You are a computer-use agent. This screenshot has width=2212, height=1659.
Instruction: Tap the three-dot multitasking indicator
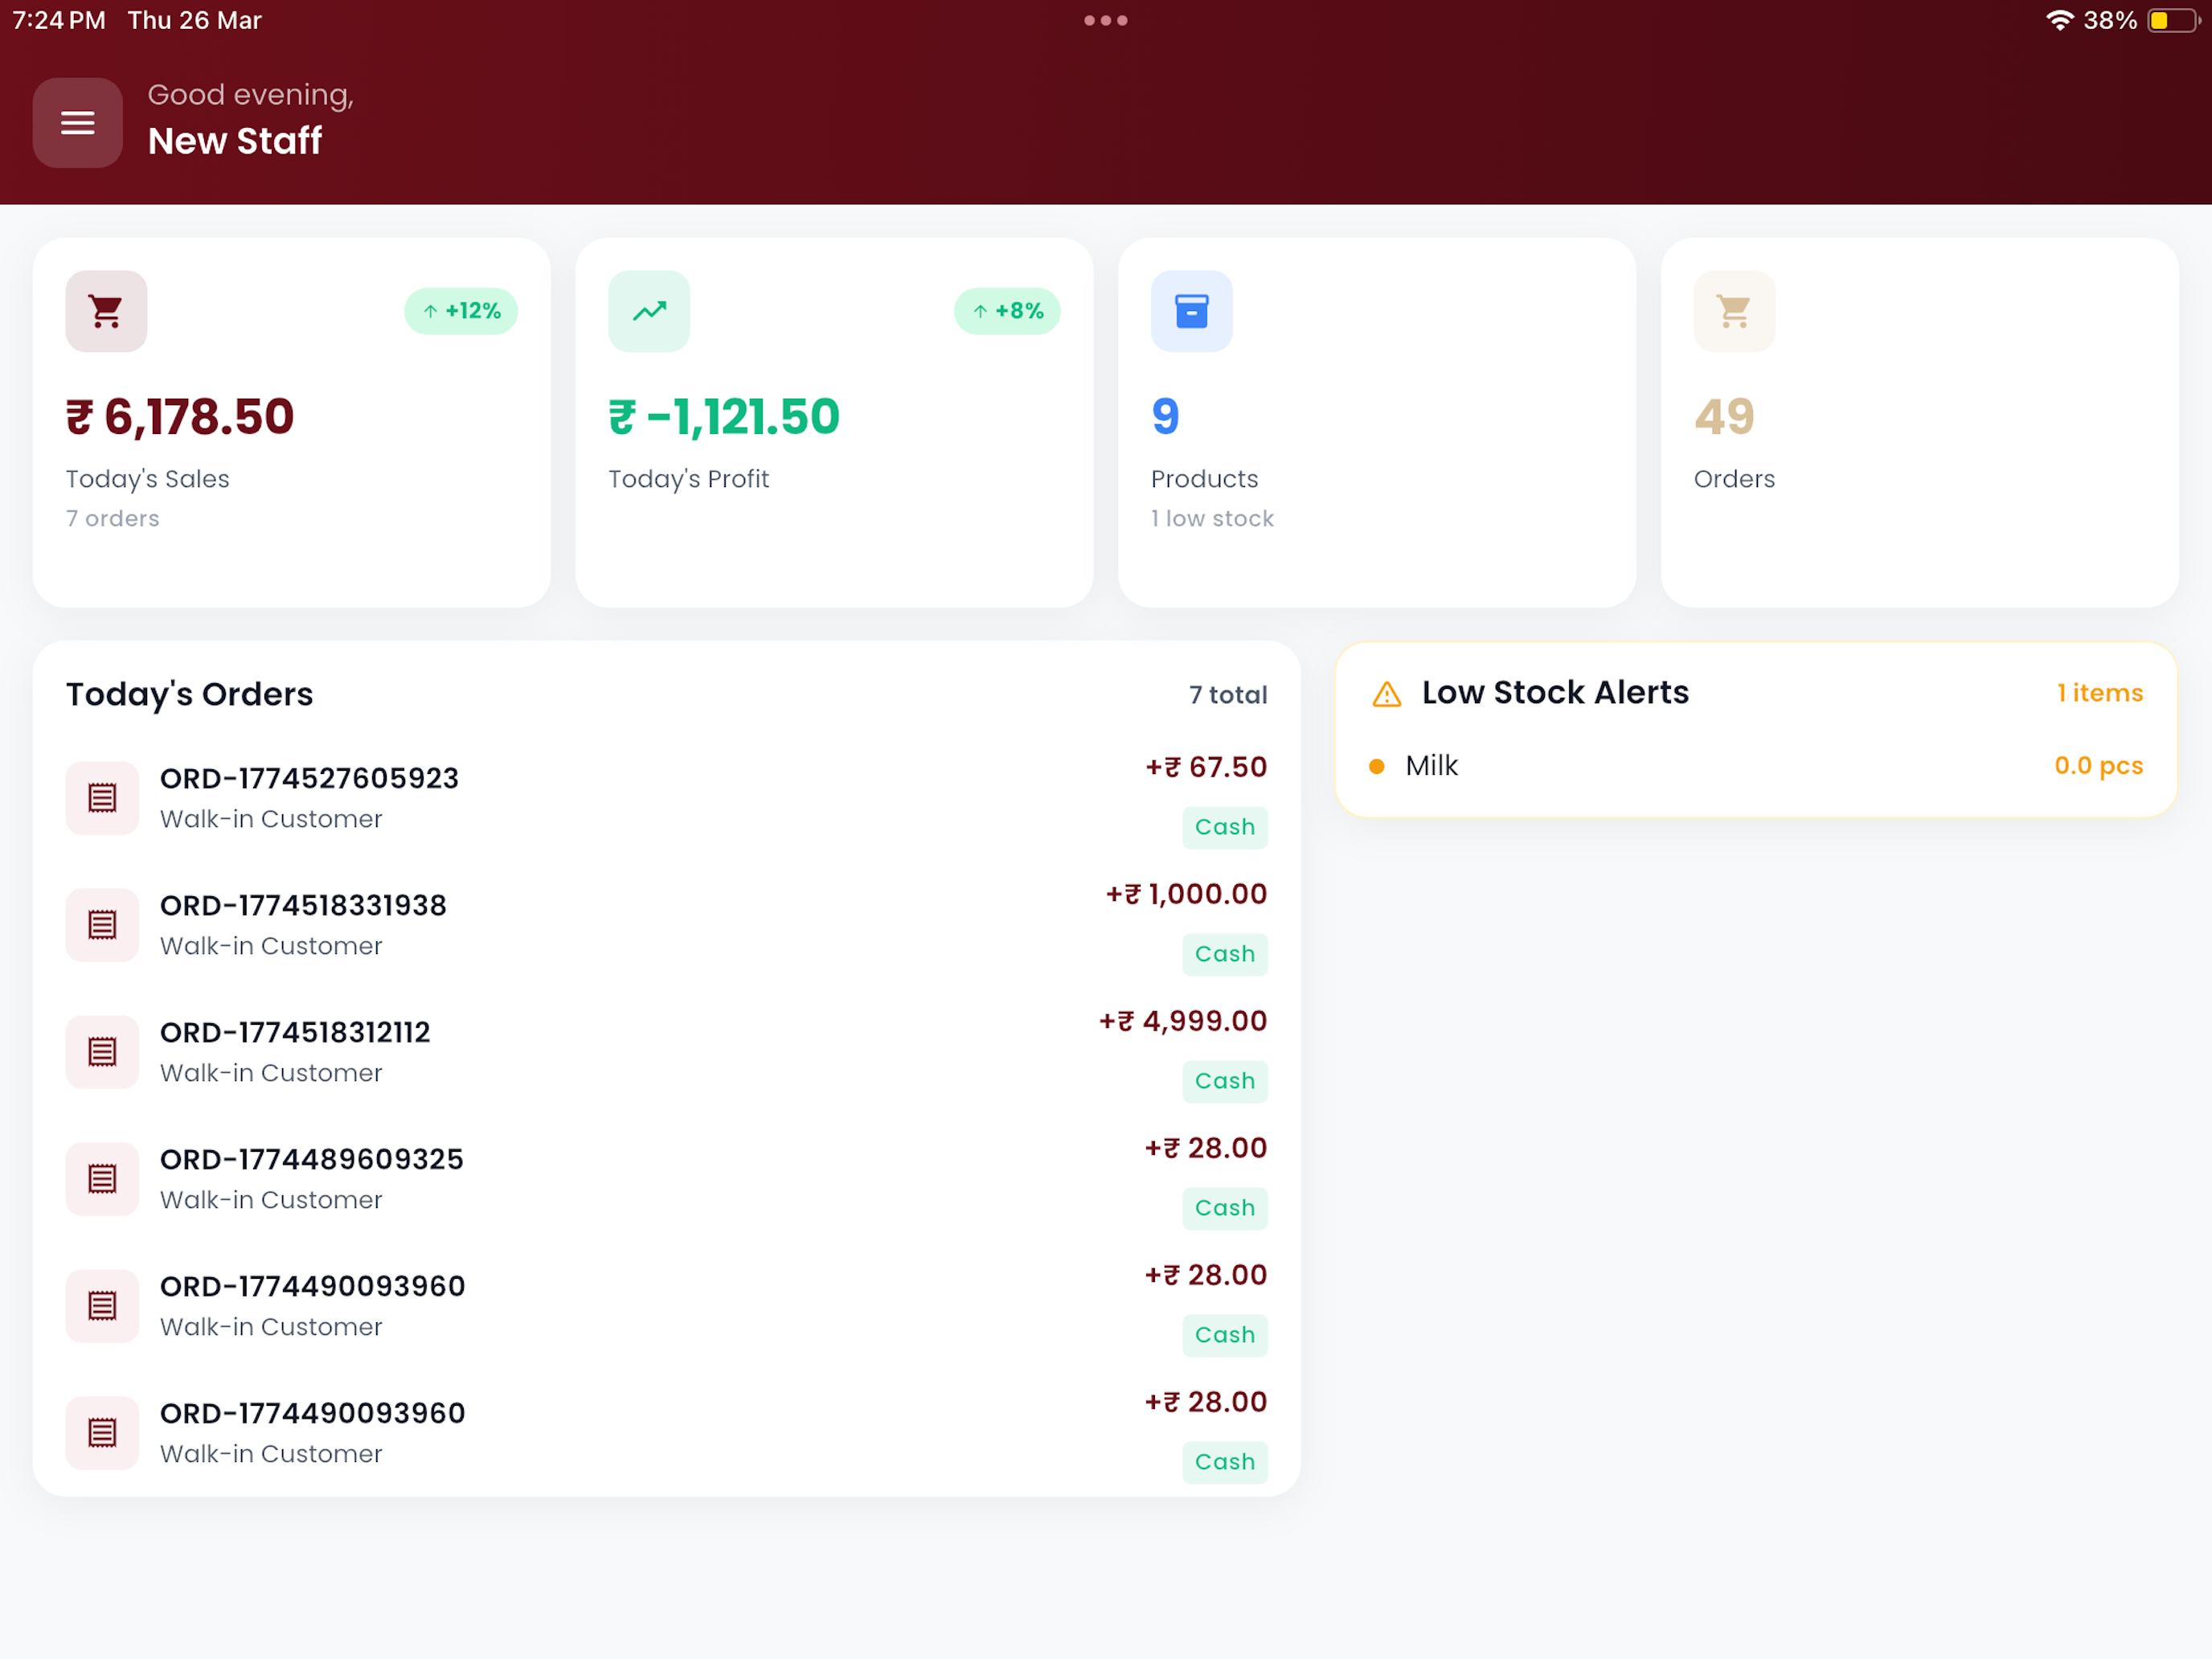[1105, 20]
